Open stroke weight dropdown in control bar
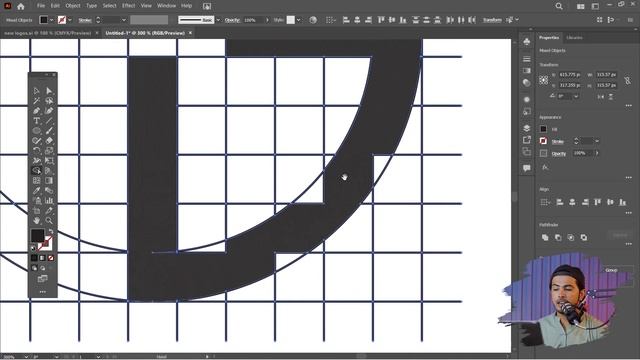 (124, 20)
